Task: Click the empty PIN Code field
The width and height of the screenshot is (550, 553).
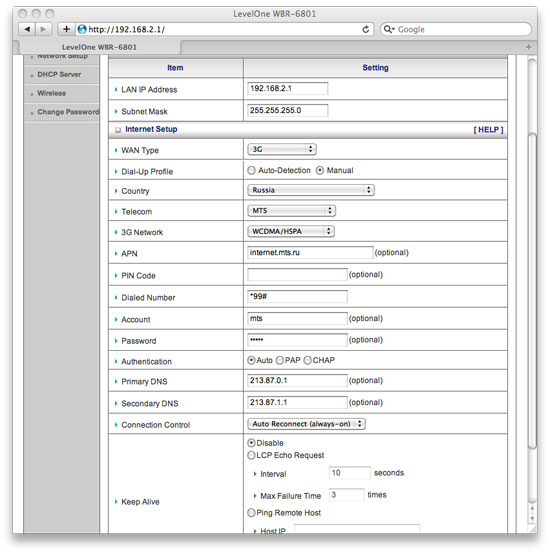Action: (x=297, y=274)
